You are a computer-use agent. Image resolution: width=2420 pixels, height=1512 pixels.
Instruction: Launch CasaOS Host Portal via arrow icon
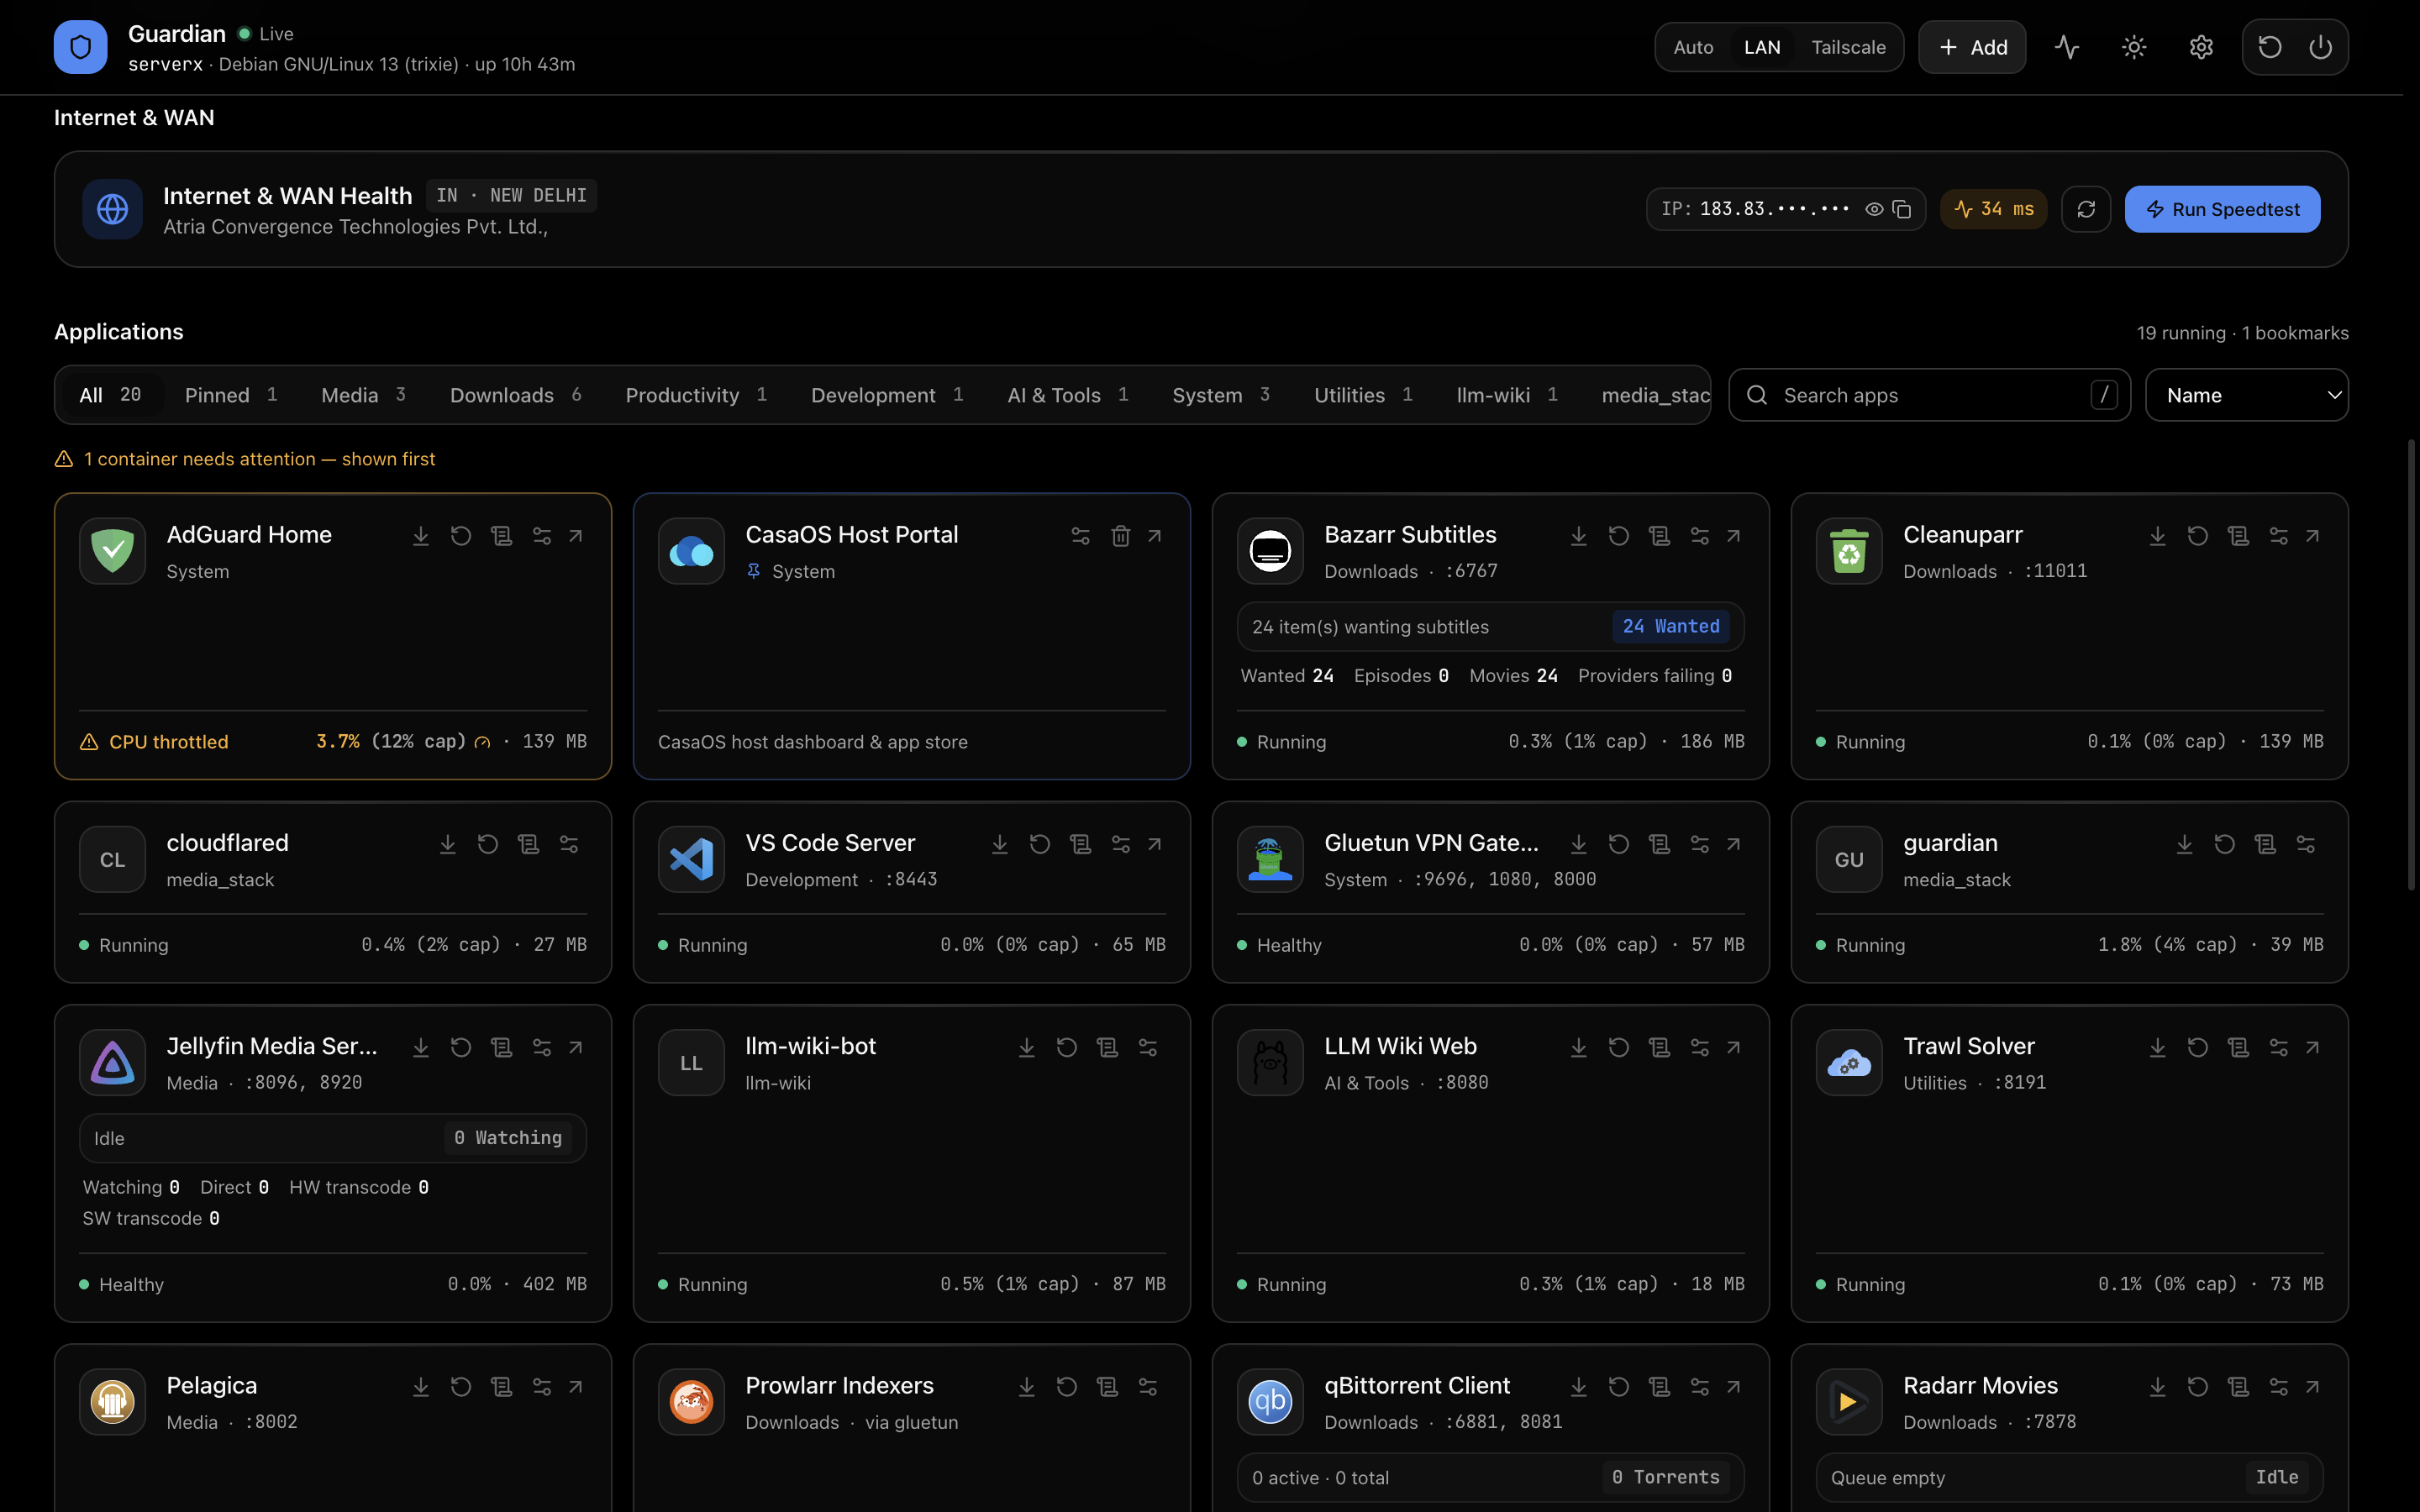1155,536
